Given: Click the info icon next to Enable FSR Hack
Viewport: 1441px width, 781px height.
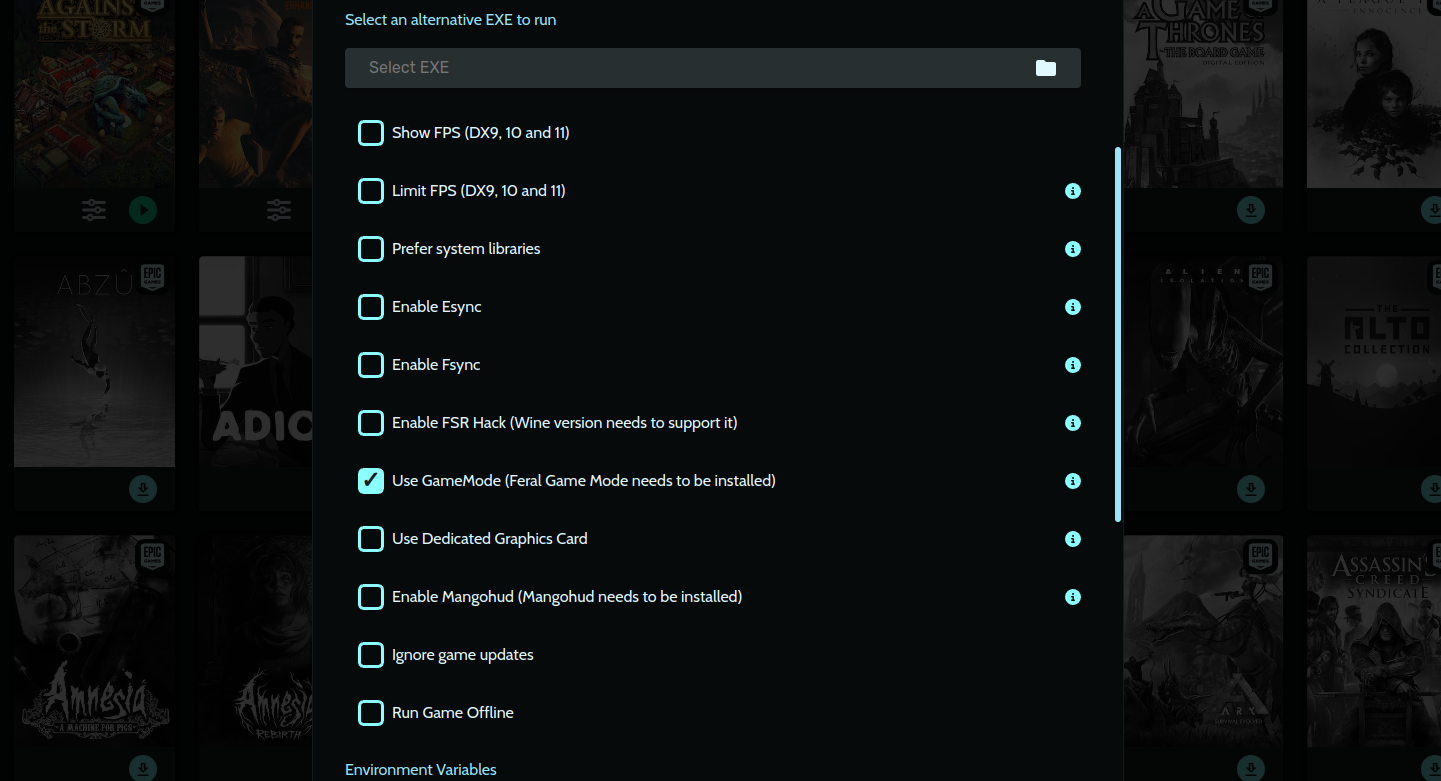Looking at the screenshot, I should click(x=1073, y=423).
